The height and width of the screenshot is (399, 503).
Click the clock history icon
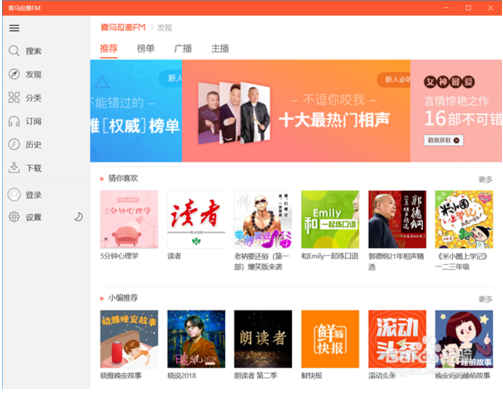coord(14,144)
